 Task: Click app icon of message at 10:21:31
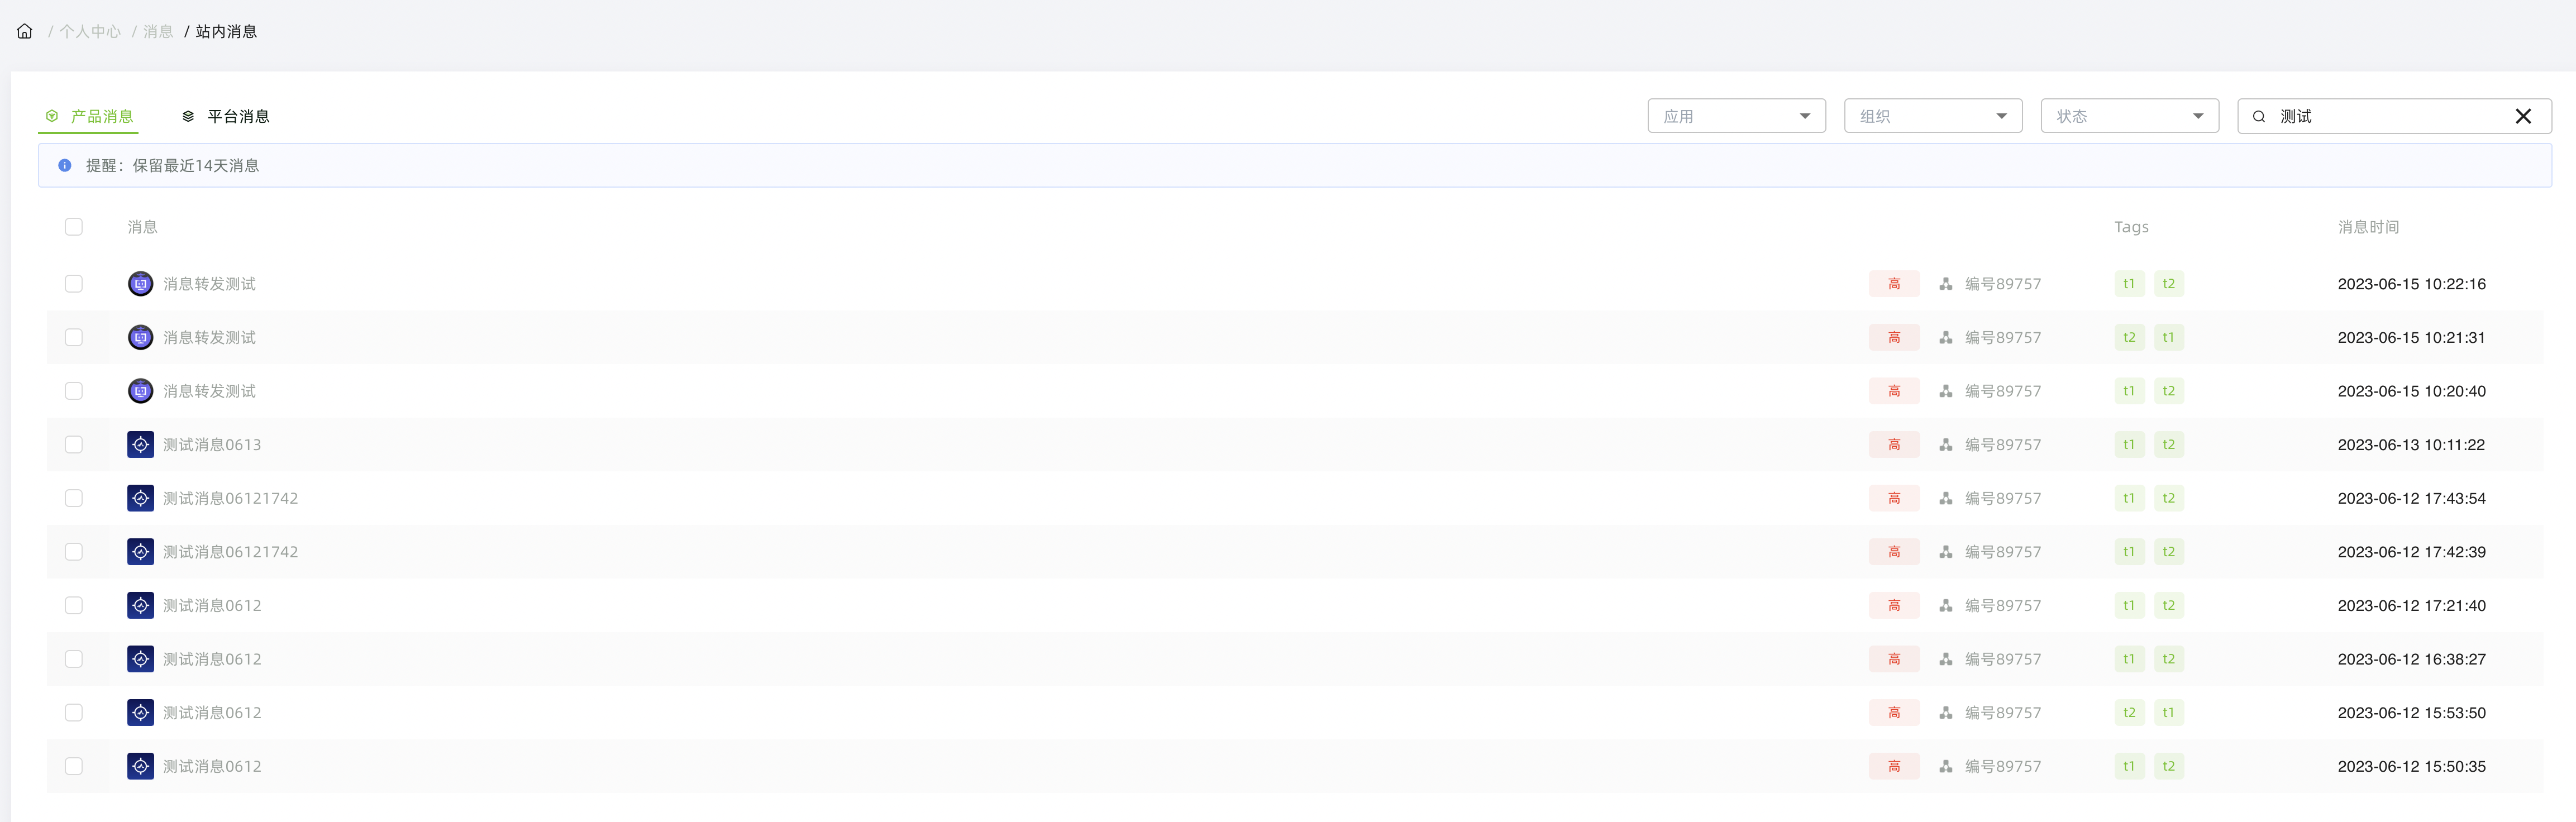click(x=141, y=338)
